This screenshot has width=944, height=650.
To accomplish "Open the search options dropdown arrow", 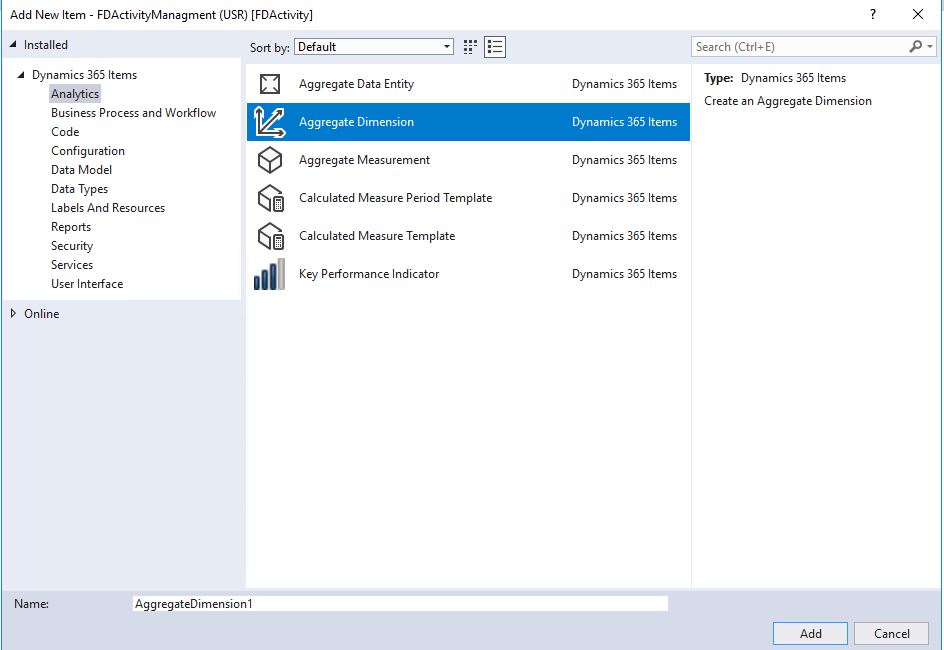I will coord(930,46).
